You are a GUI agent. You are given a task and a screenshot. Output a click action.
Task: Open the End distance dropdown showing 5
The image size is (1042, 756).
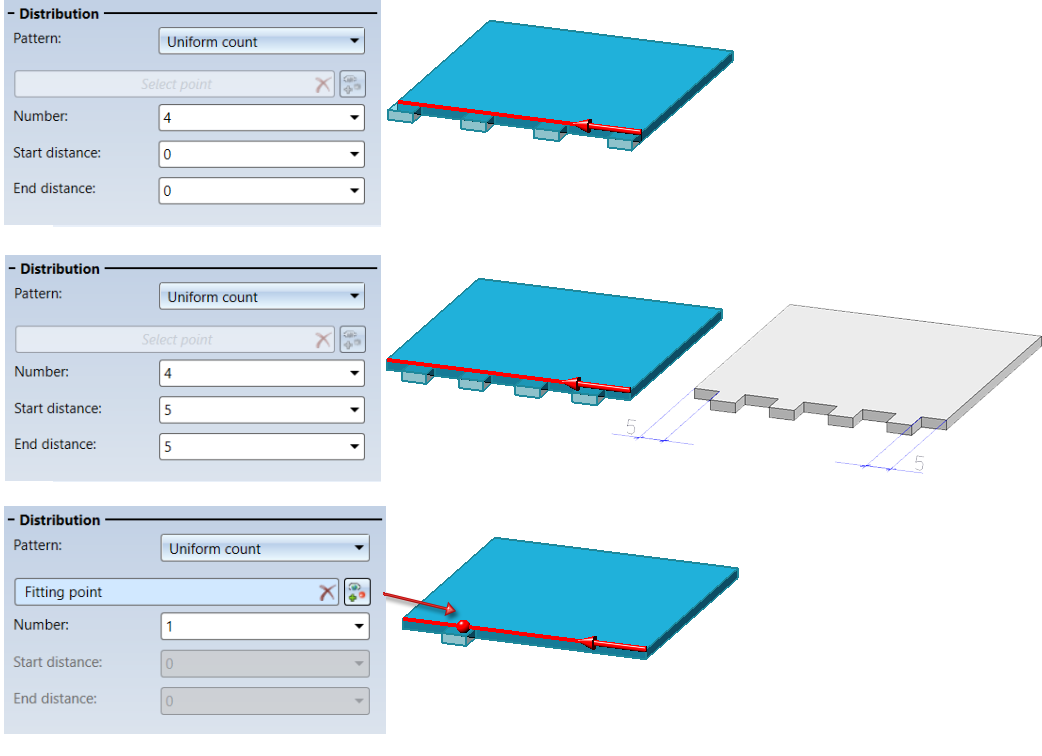point(262,446)
